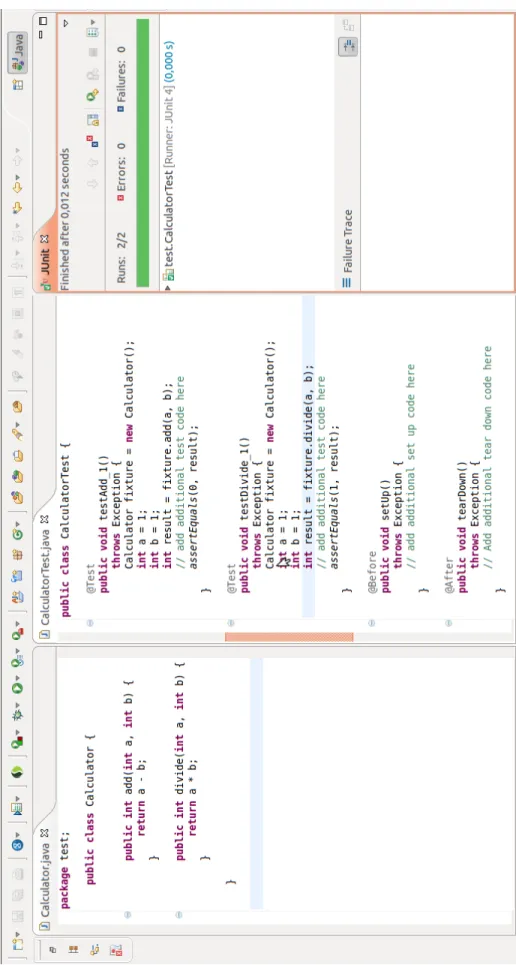Toggle Filter Stack Trace in Failure Trace bar
The width and height of the screenshot is (516, 965).
(x=349, y=46)
